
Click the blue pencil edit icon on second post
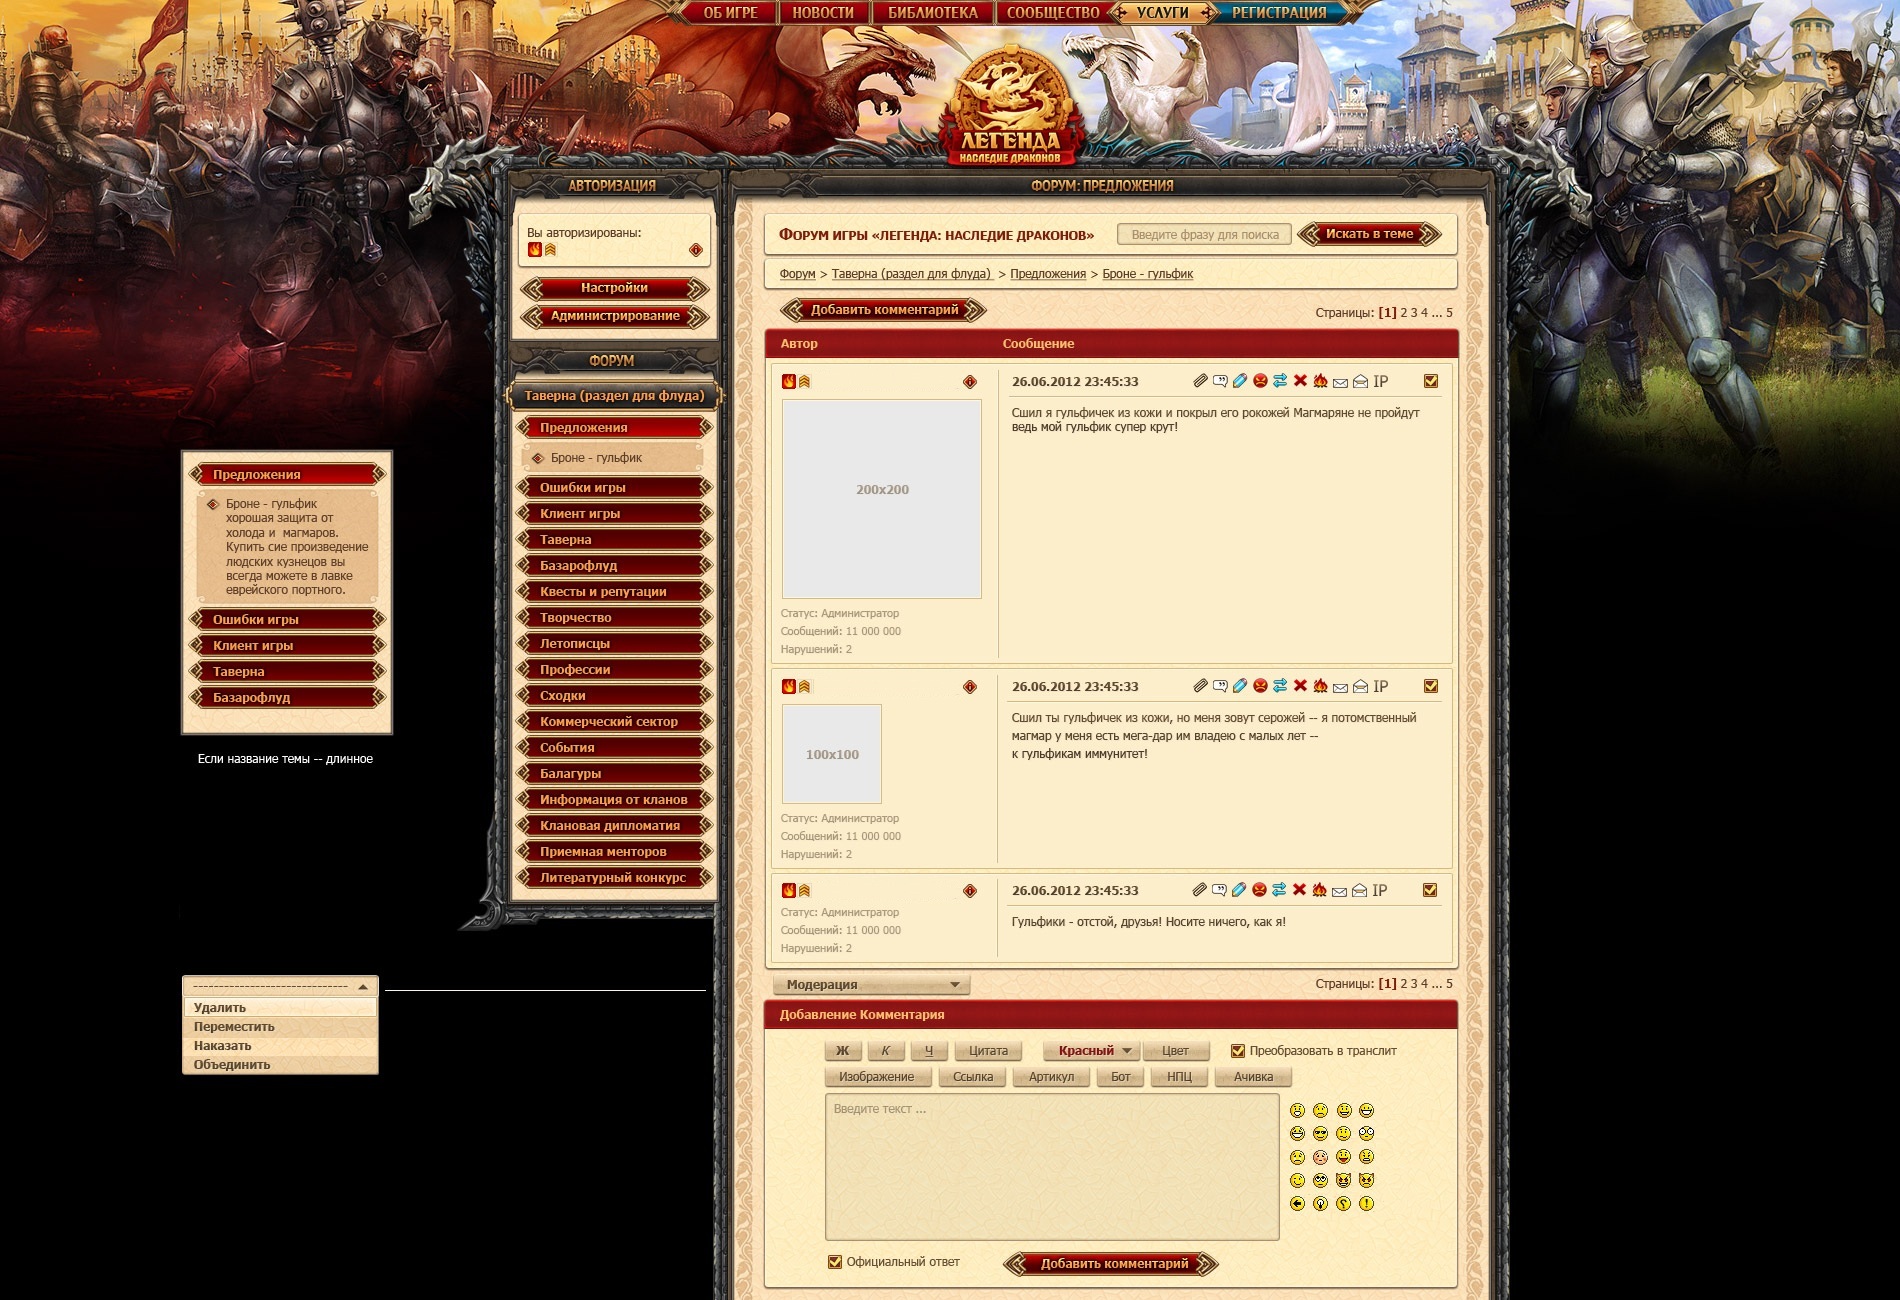[1240, 686]
